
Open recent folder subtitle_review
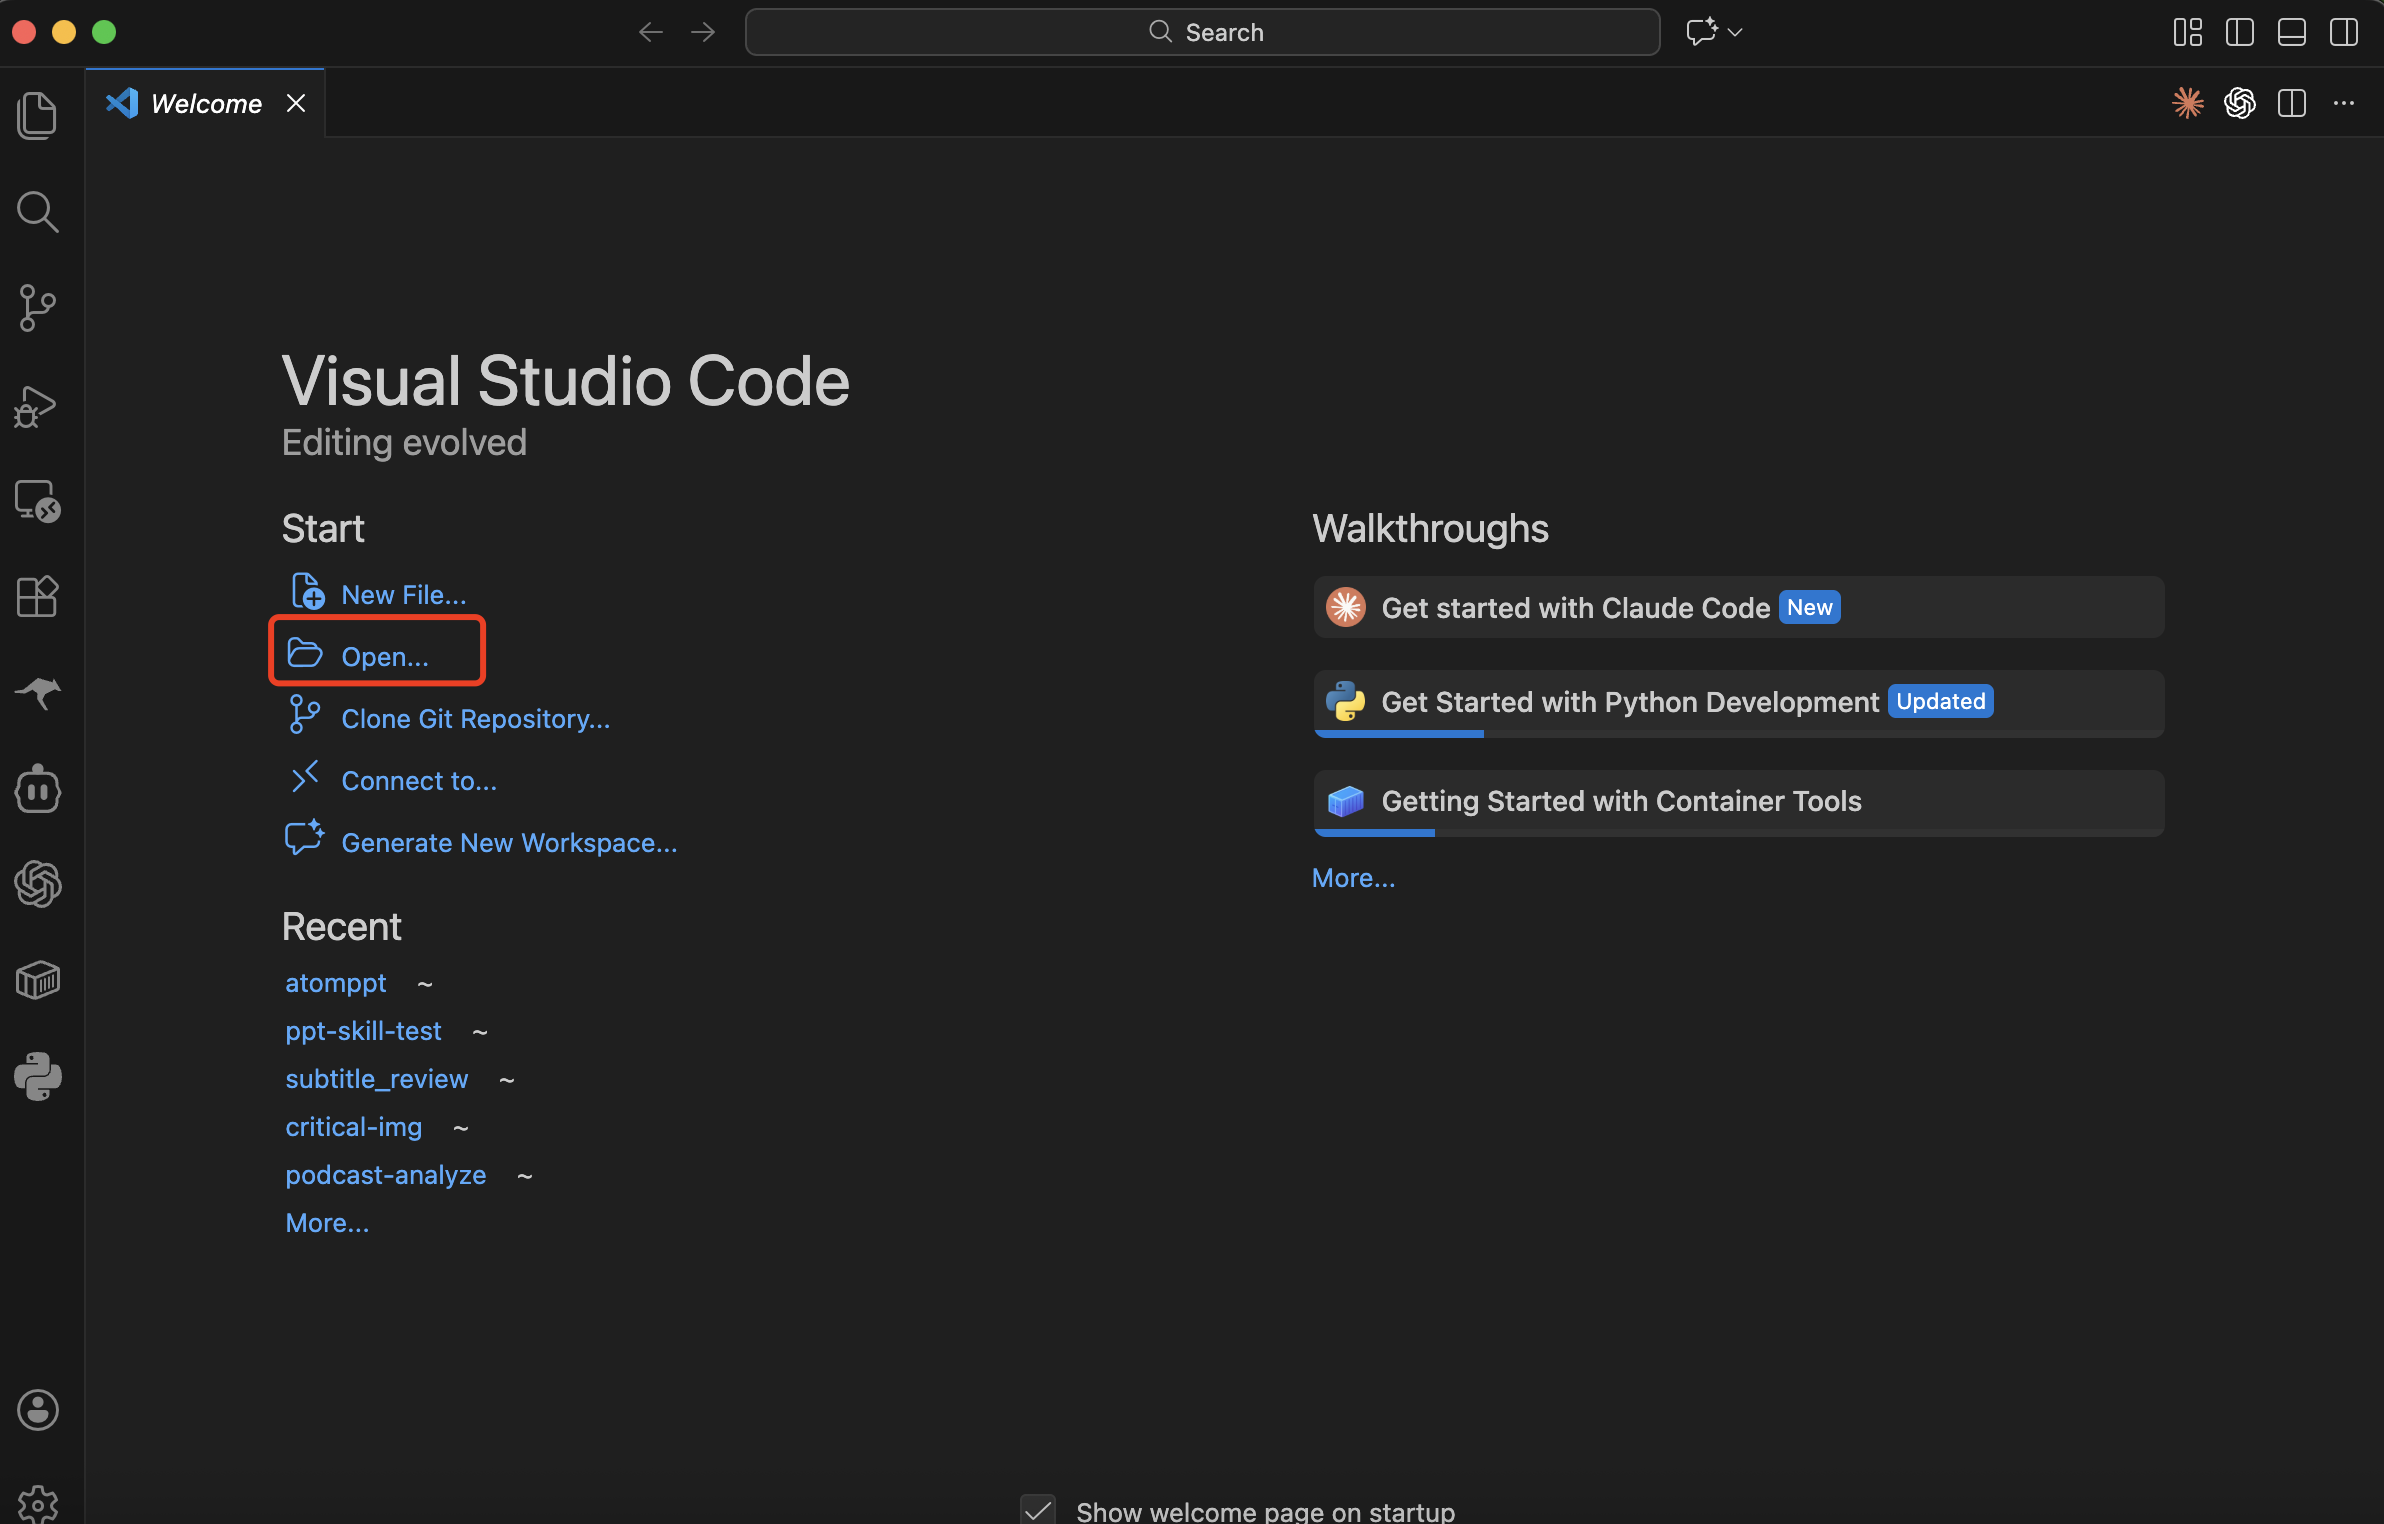click(376, 1078)
